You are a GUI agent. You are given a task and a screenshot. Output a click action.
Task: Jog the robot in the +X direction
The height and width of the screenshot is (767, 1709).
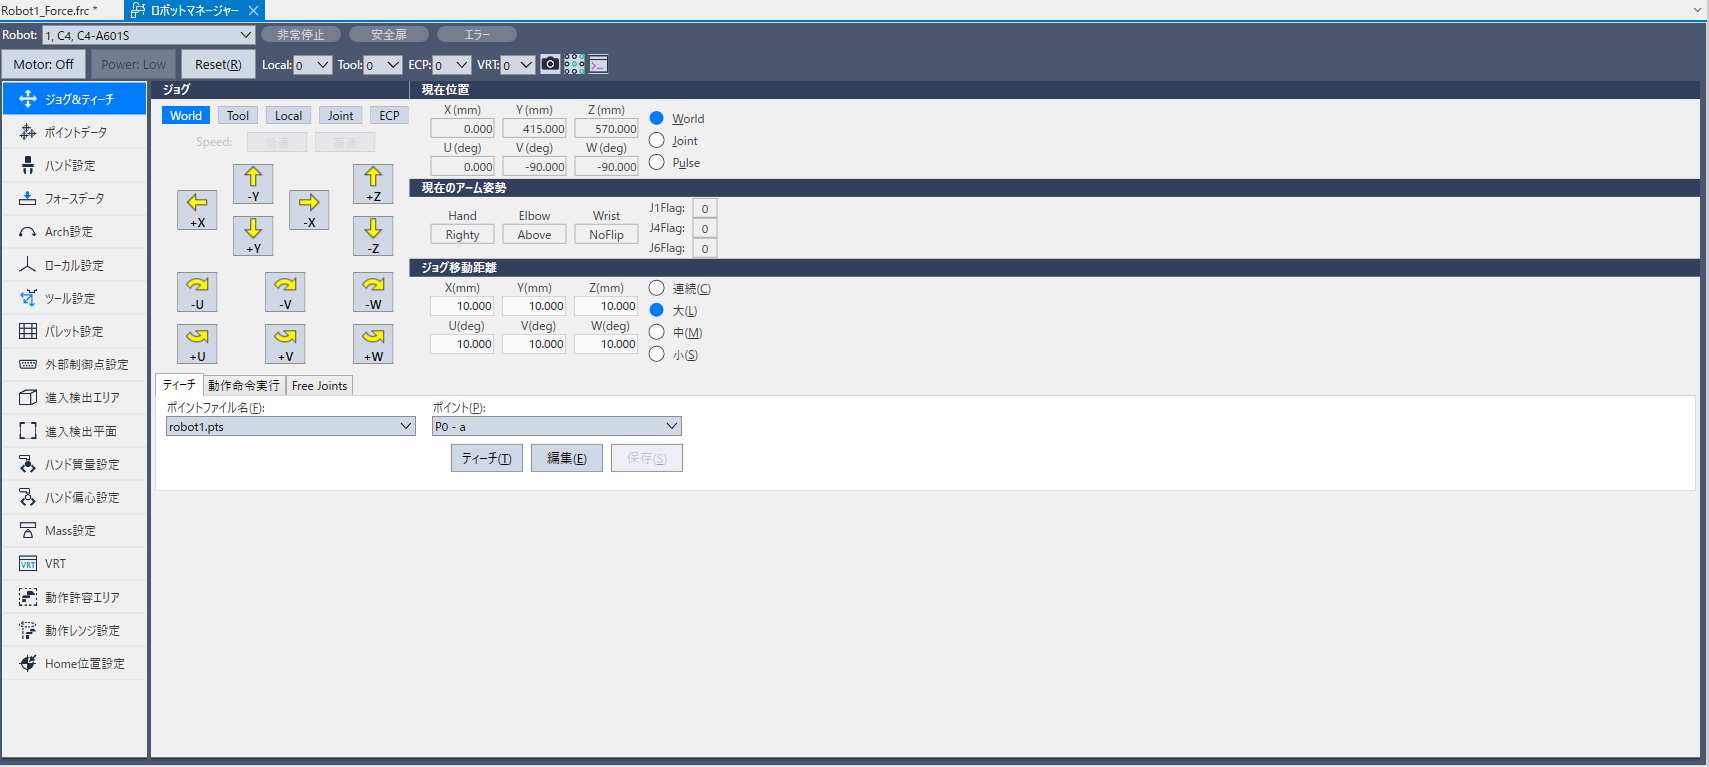pos(197,210)
